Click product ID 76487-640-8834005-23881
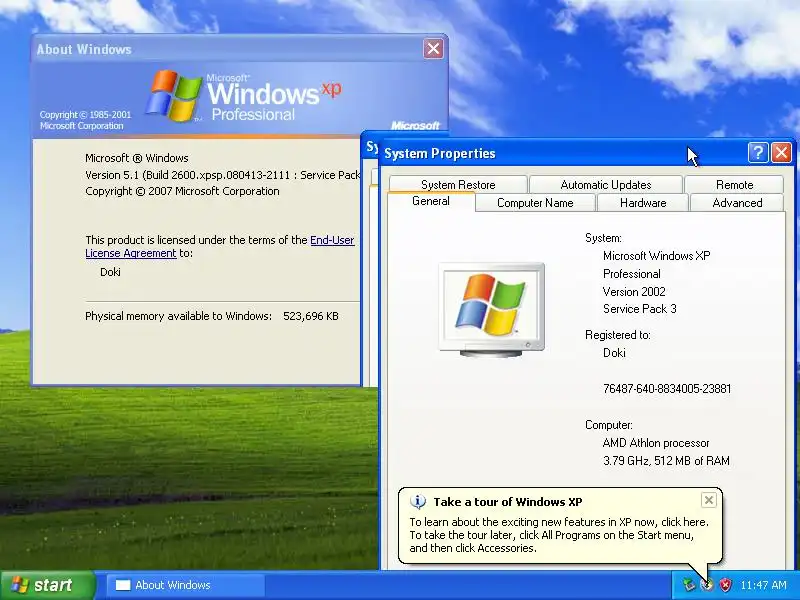Screen dimensions: 800x600 [x=667, y=389]
